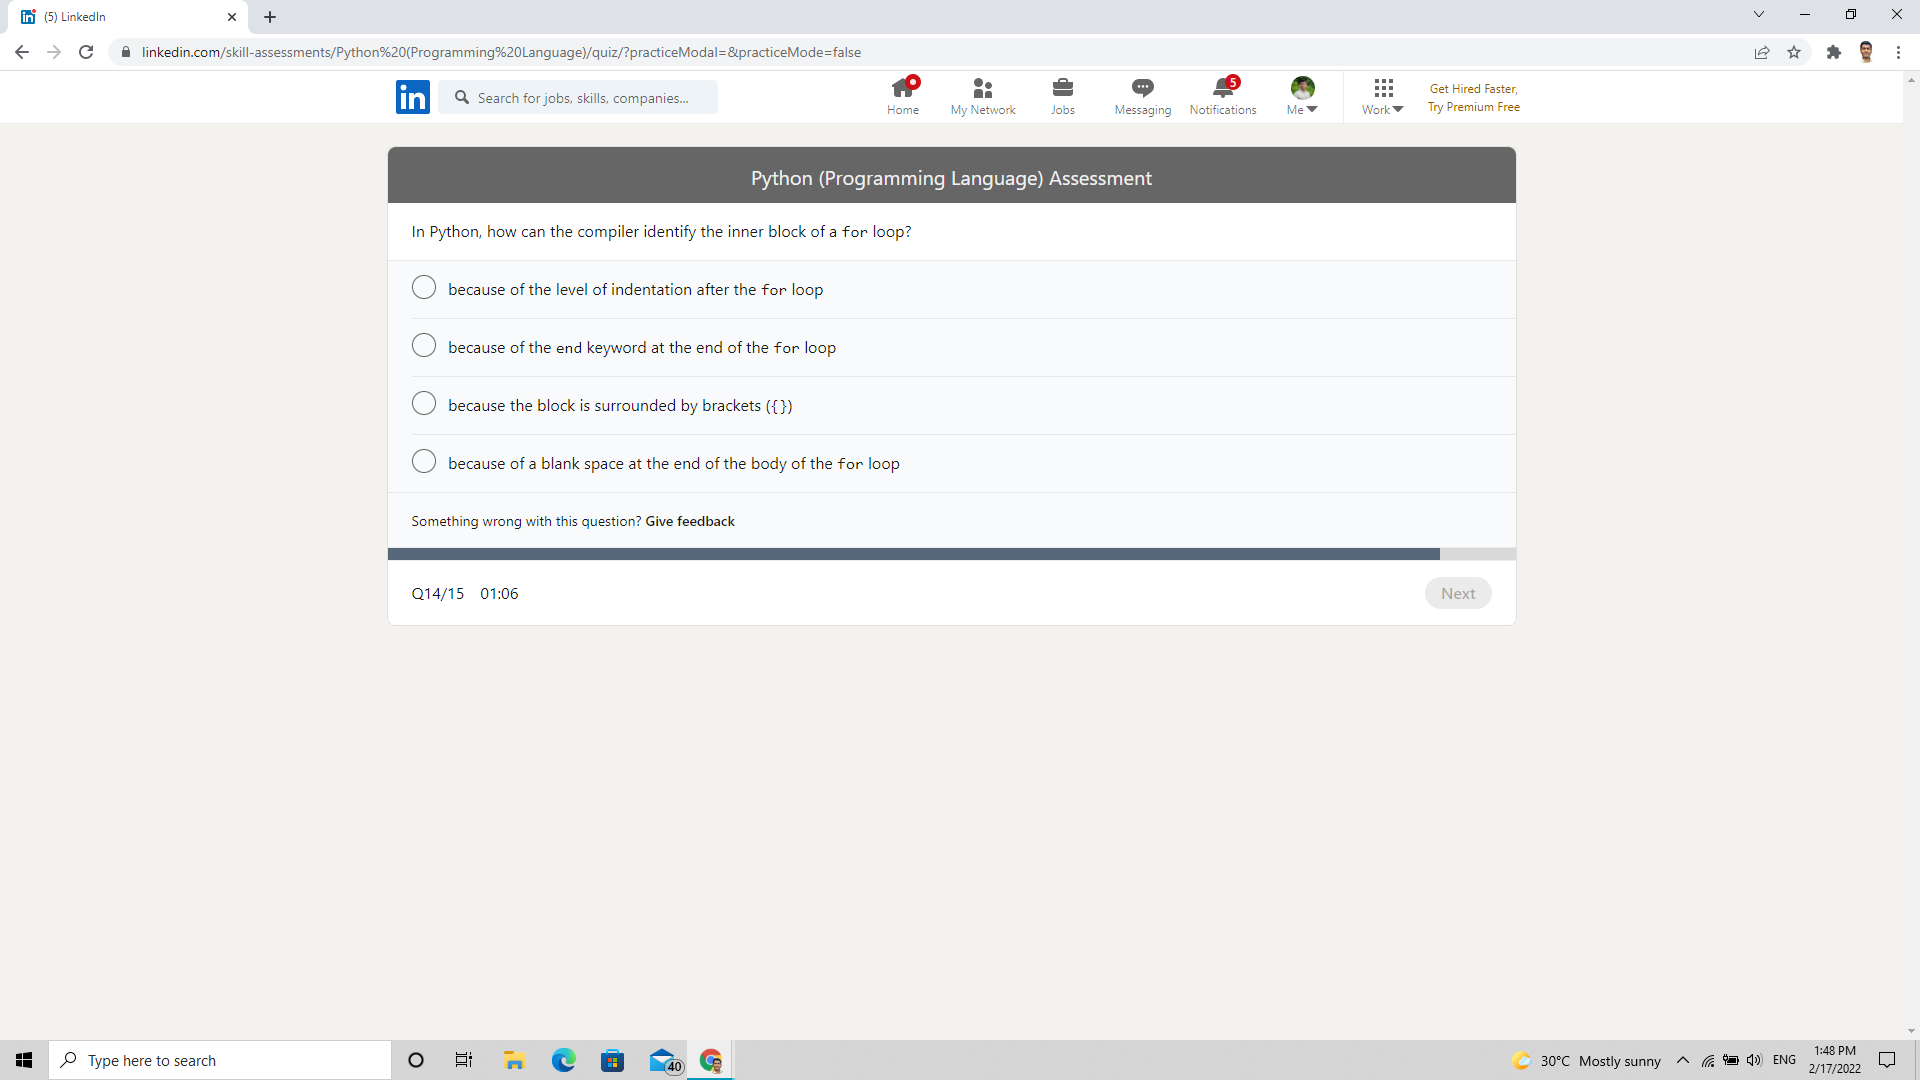The height and width of the screenshot is (1080, 1920).
Task: Open My Network page
Action: [982, 96]
